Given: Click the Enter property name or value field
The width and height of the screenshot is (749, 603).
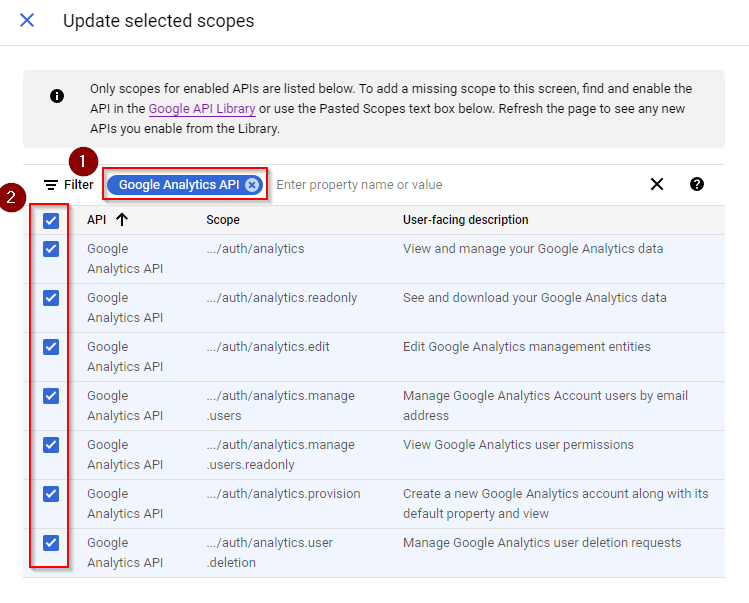Looking at the screenshot, I should click(x=450, y=185).
